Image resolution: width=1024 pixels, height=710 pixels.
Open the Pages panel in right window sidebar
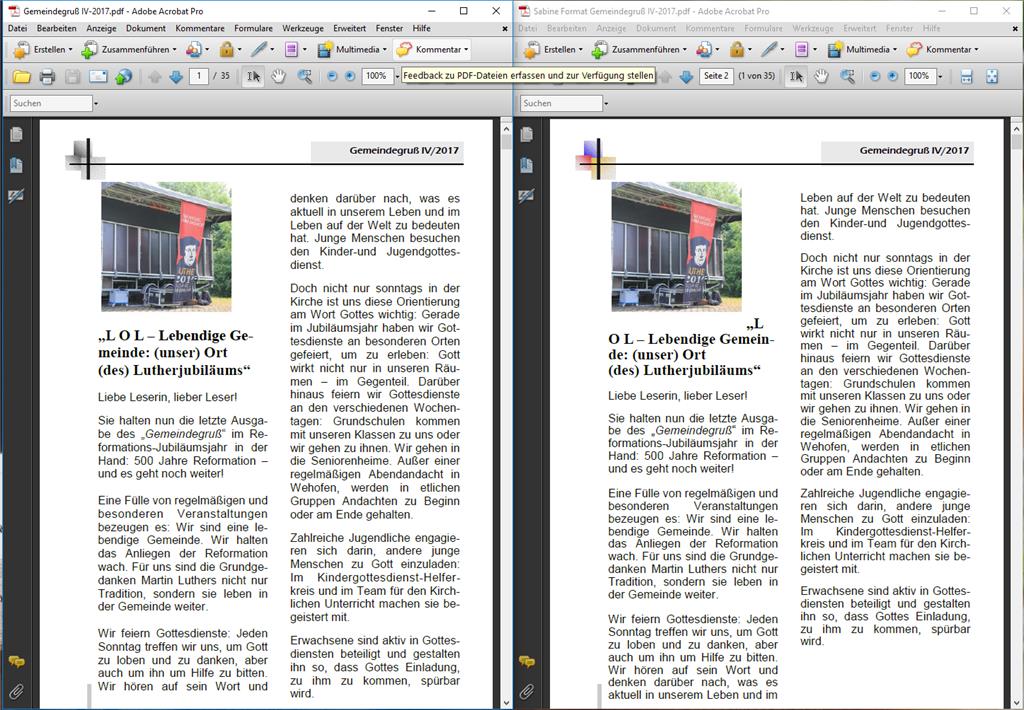point(526,135)
